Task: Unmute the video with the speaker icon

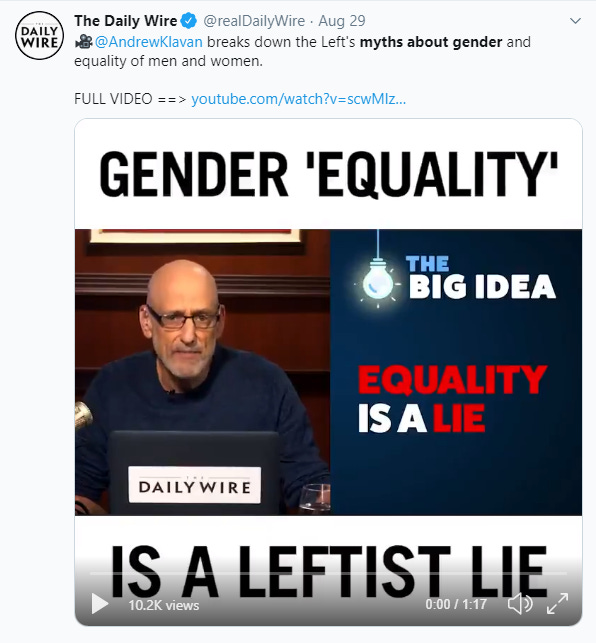Action: tap(520, 604)
